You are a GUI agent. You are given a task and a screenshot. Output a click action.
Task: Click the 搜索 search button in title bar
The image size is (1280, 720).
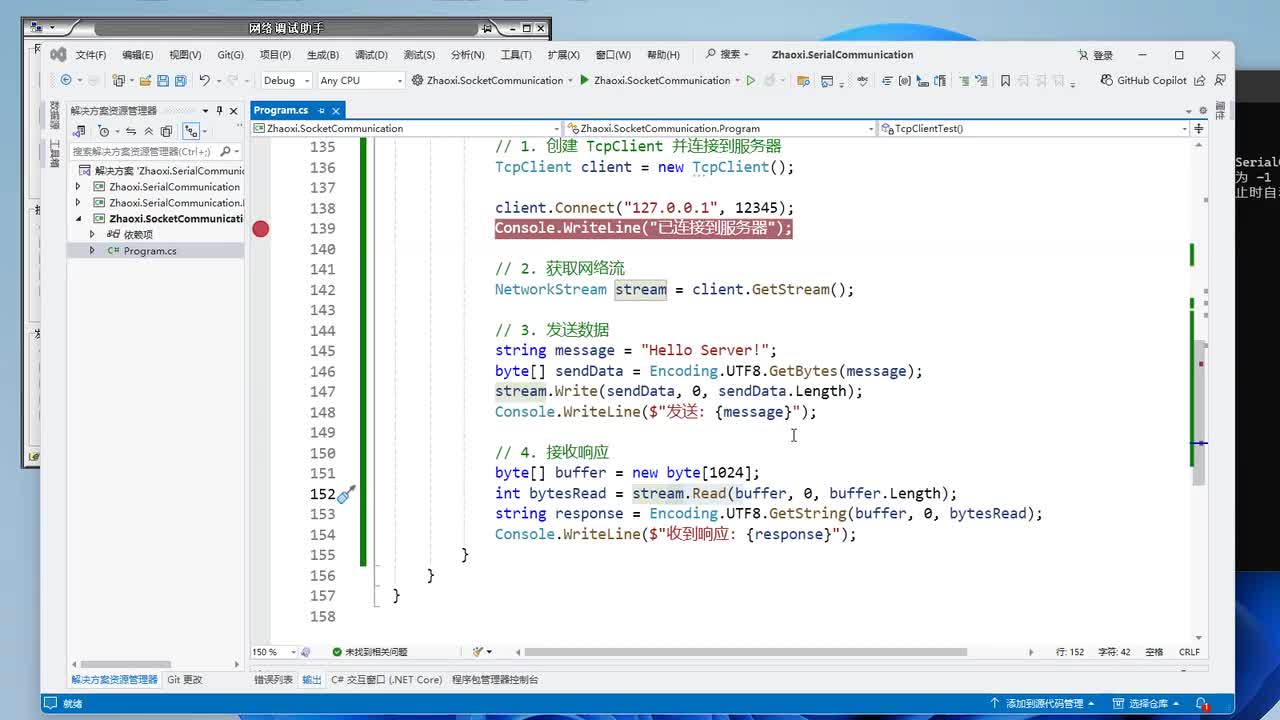(728, 55)
